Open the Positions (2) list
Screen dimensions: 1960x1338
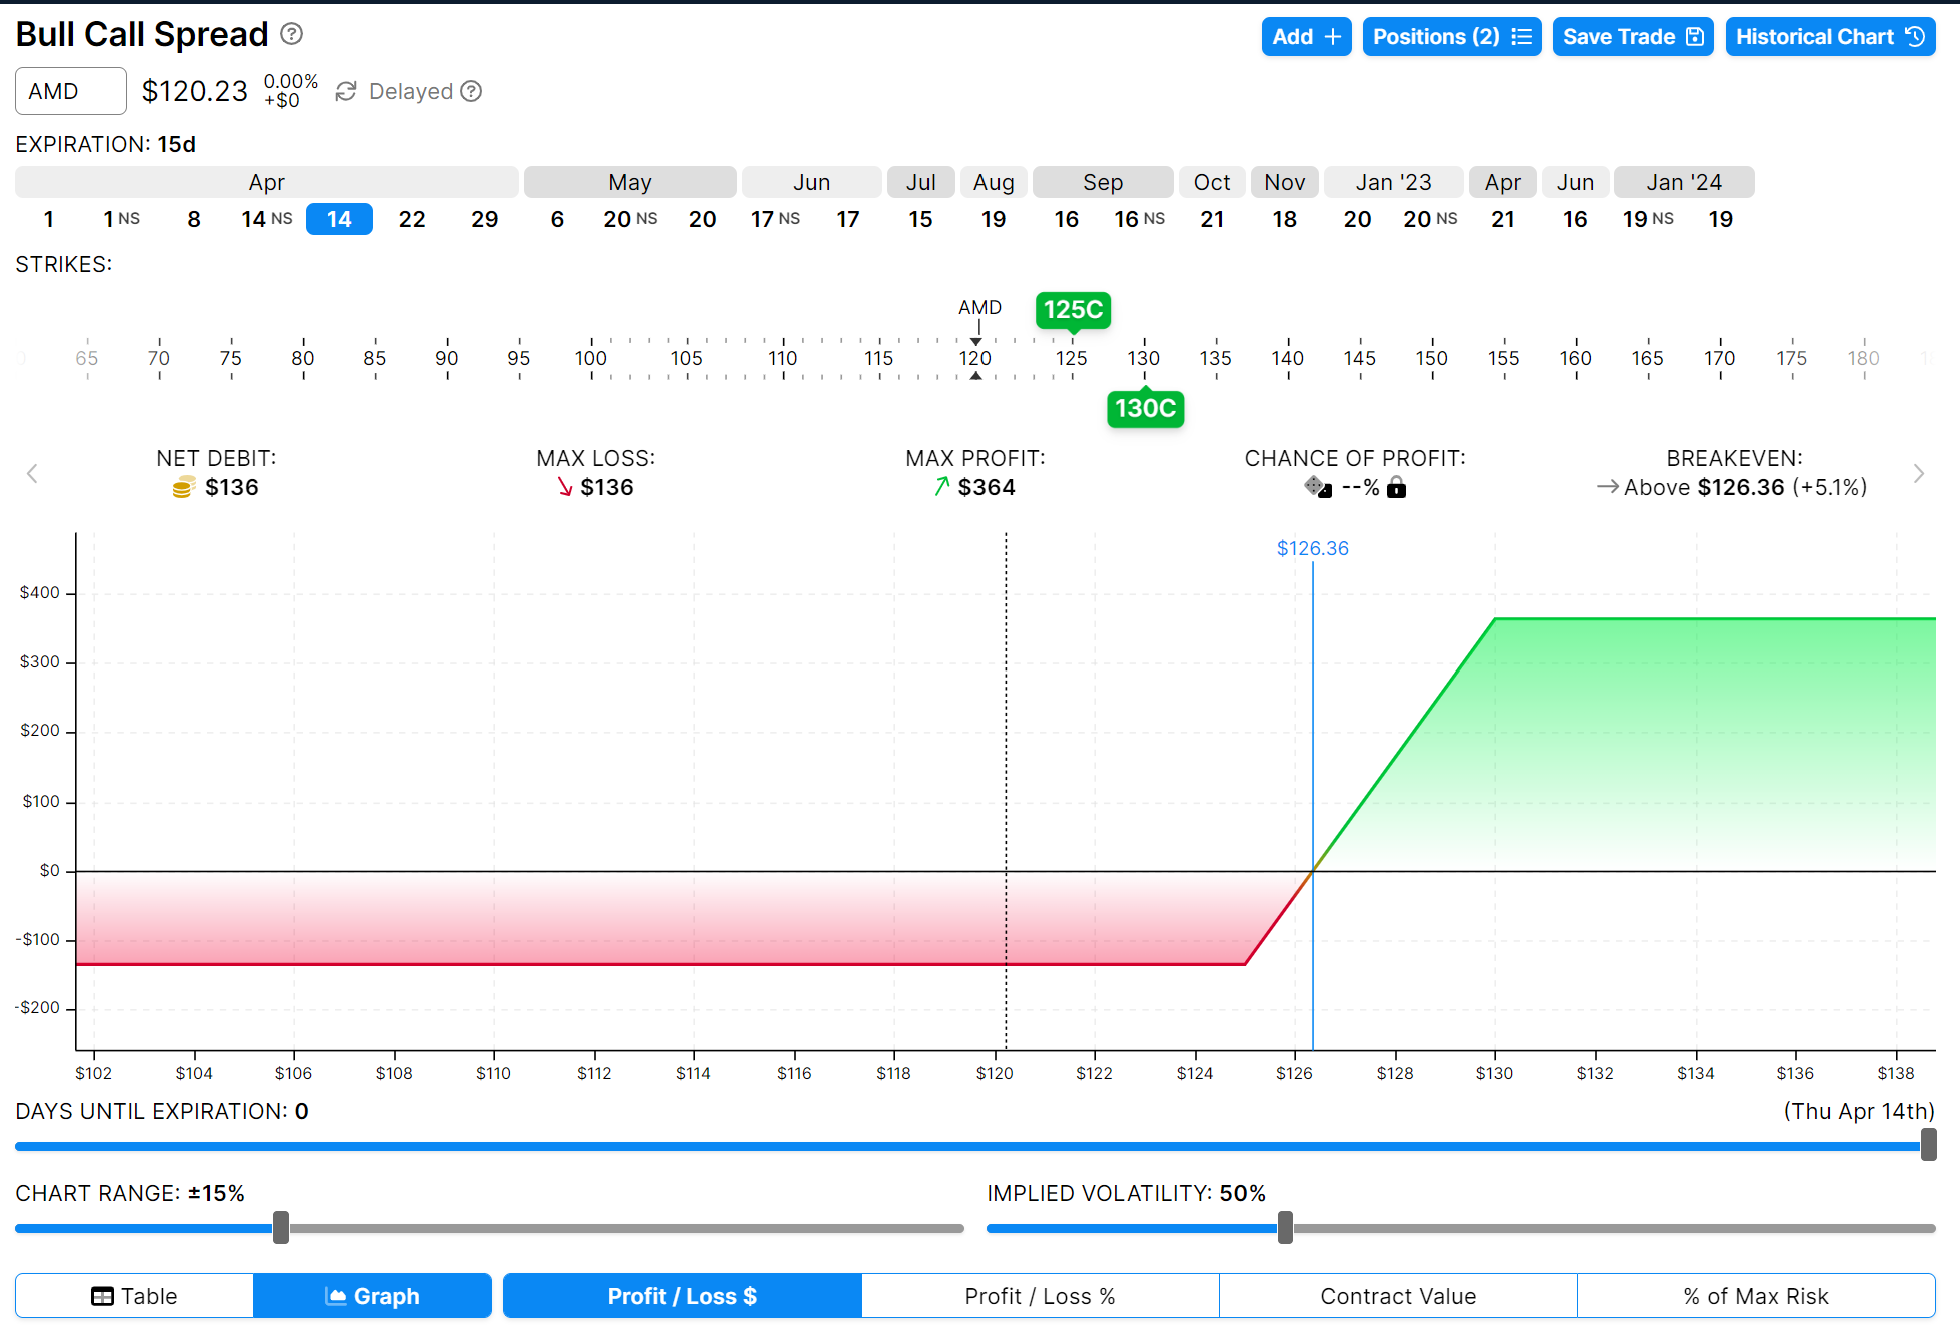[1451, 37]
